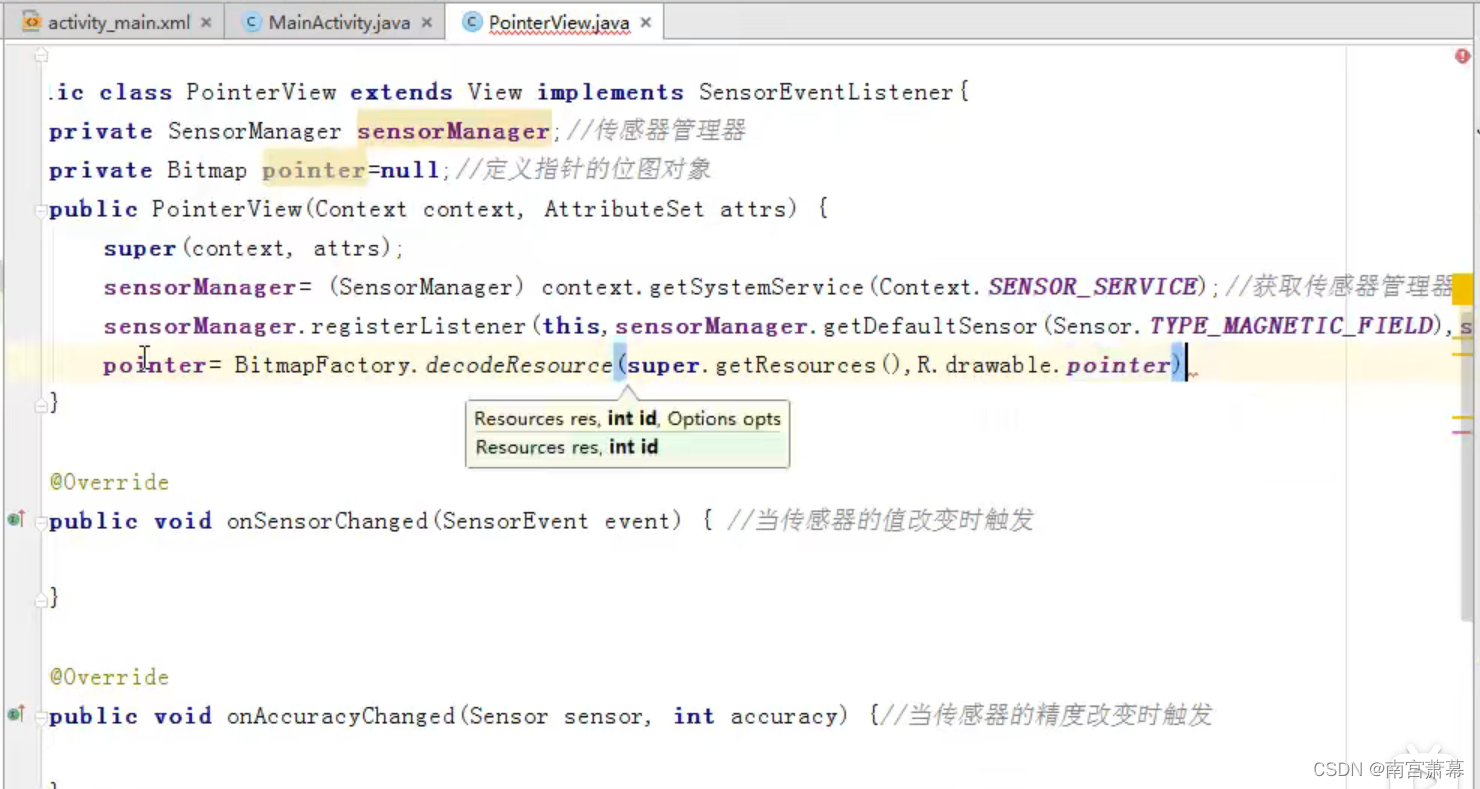The image size is (1480, 789).
Task: Switch to the MainActivity.java tab
Action: point(333,22)
